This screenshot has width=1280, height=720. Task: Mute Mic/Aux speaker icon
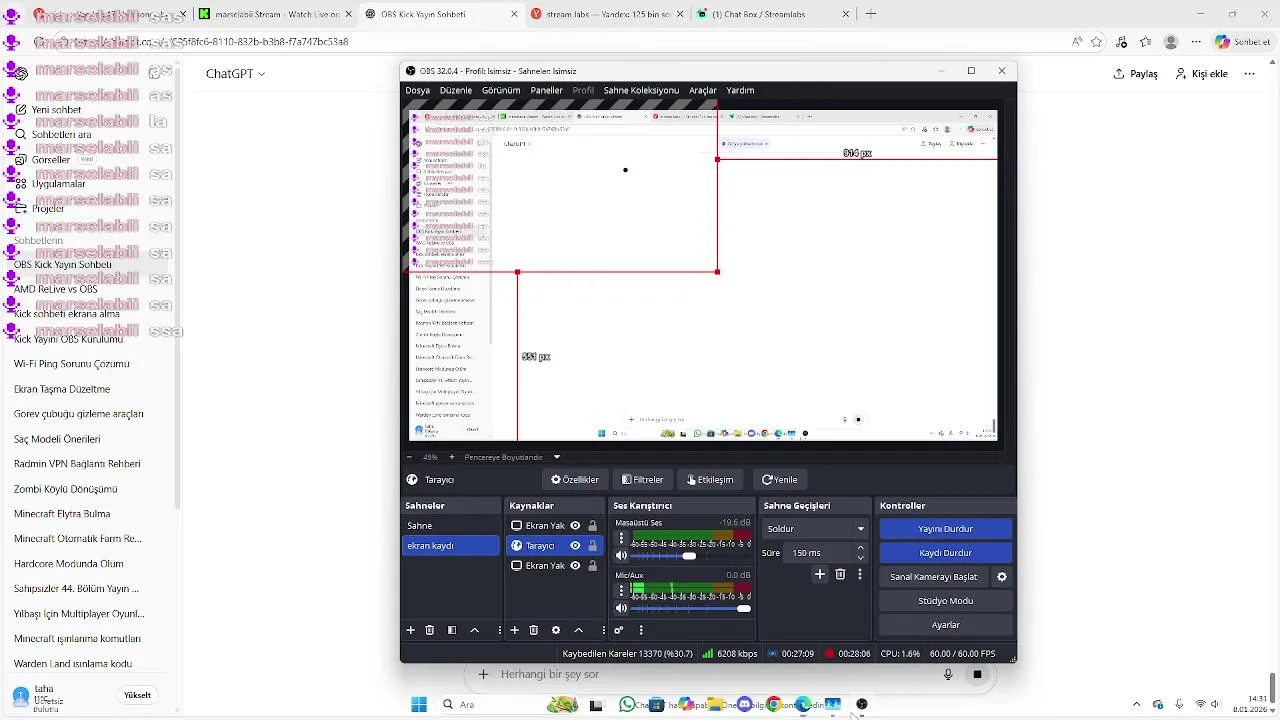click(621, 608)
